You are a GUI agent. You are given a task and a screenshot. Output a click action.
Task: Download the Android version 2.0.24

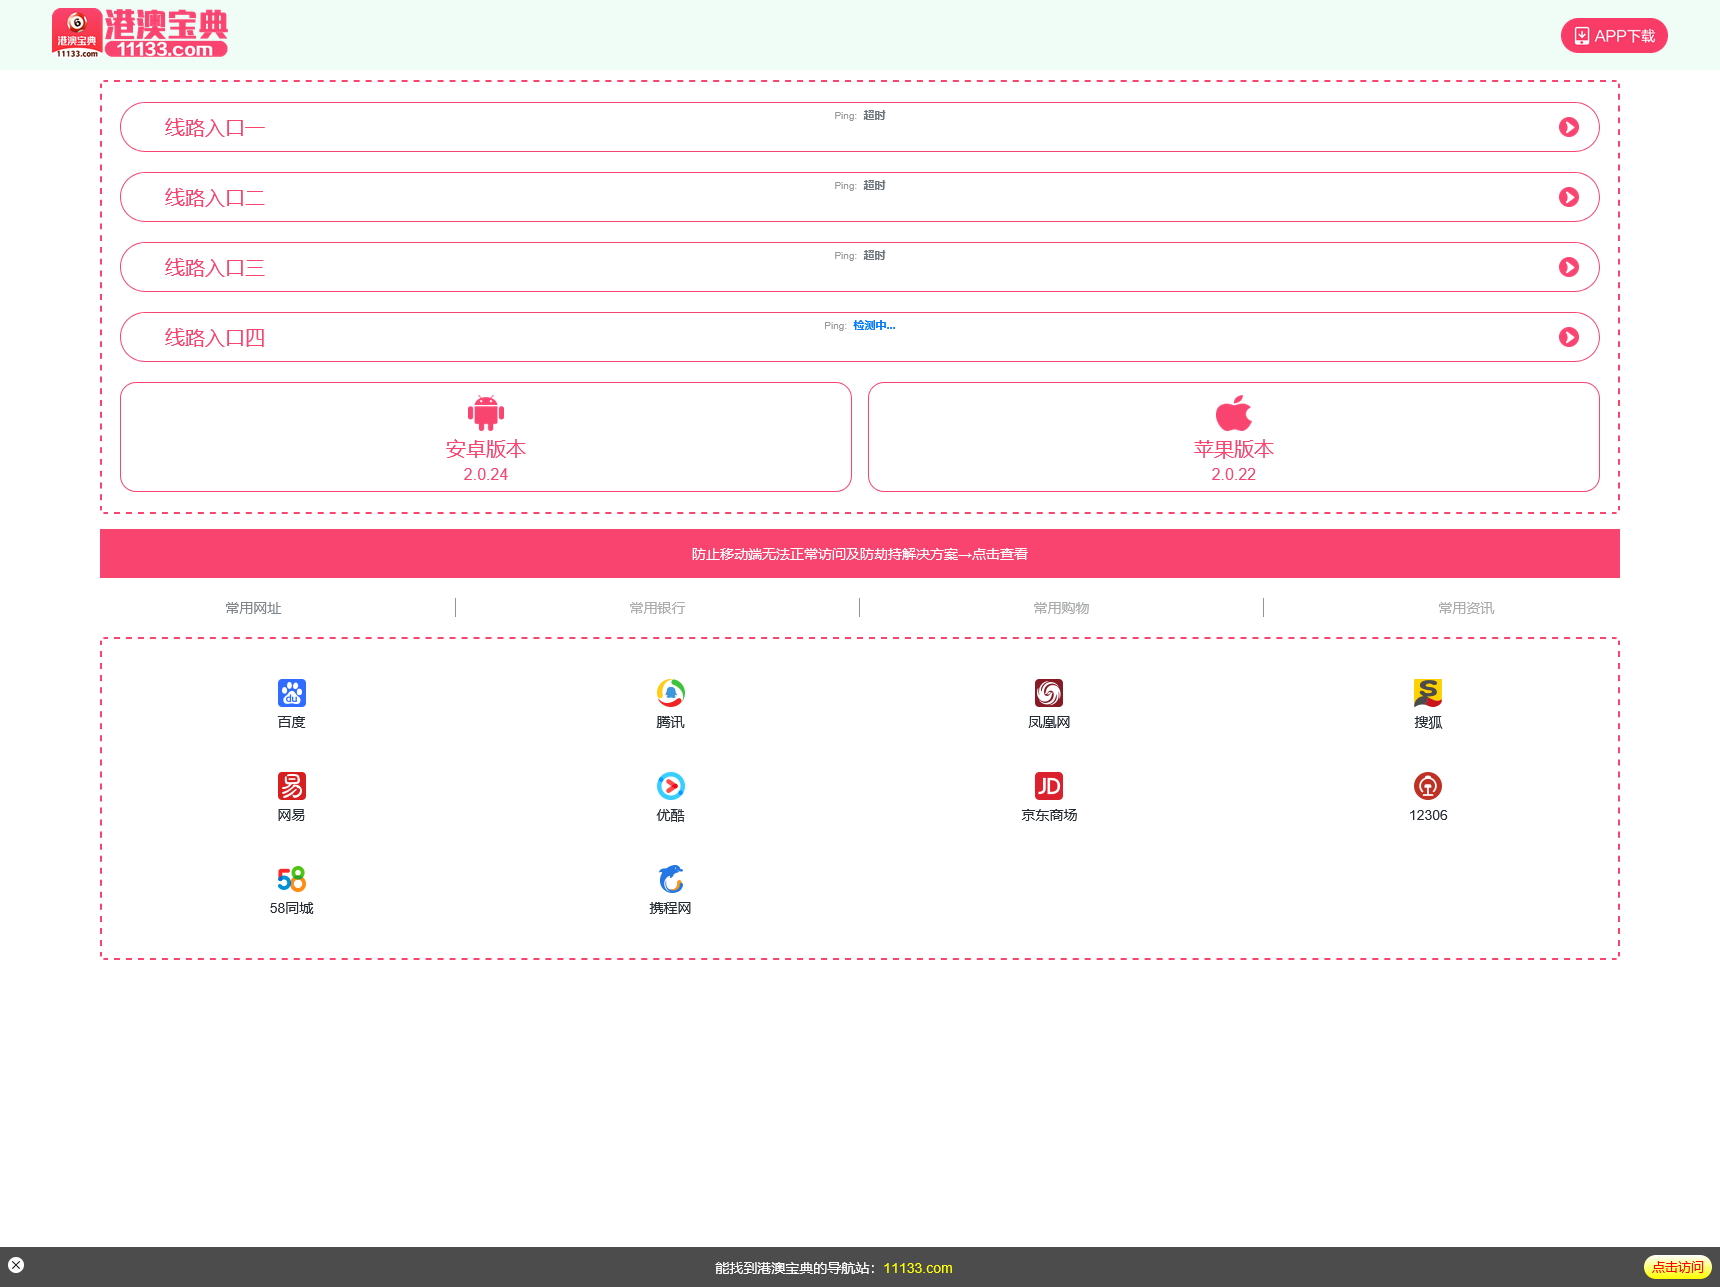[x=485, y=437]
